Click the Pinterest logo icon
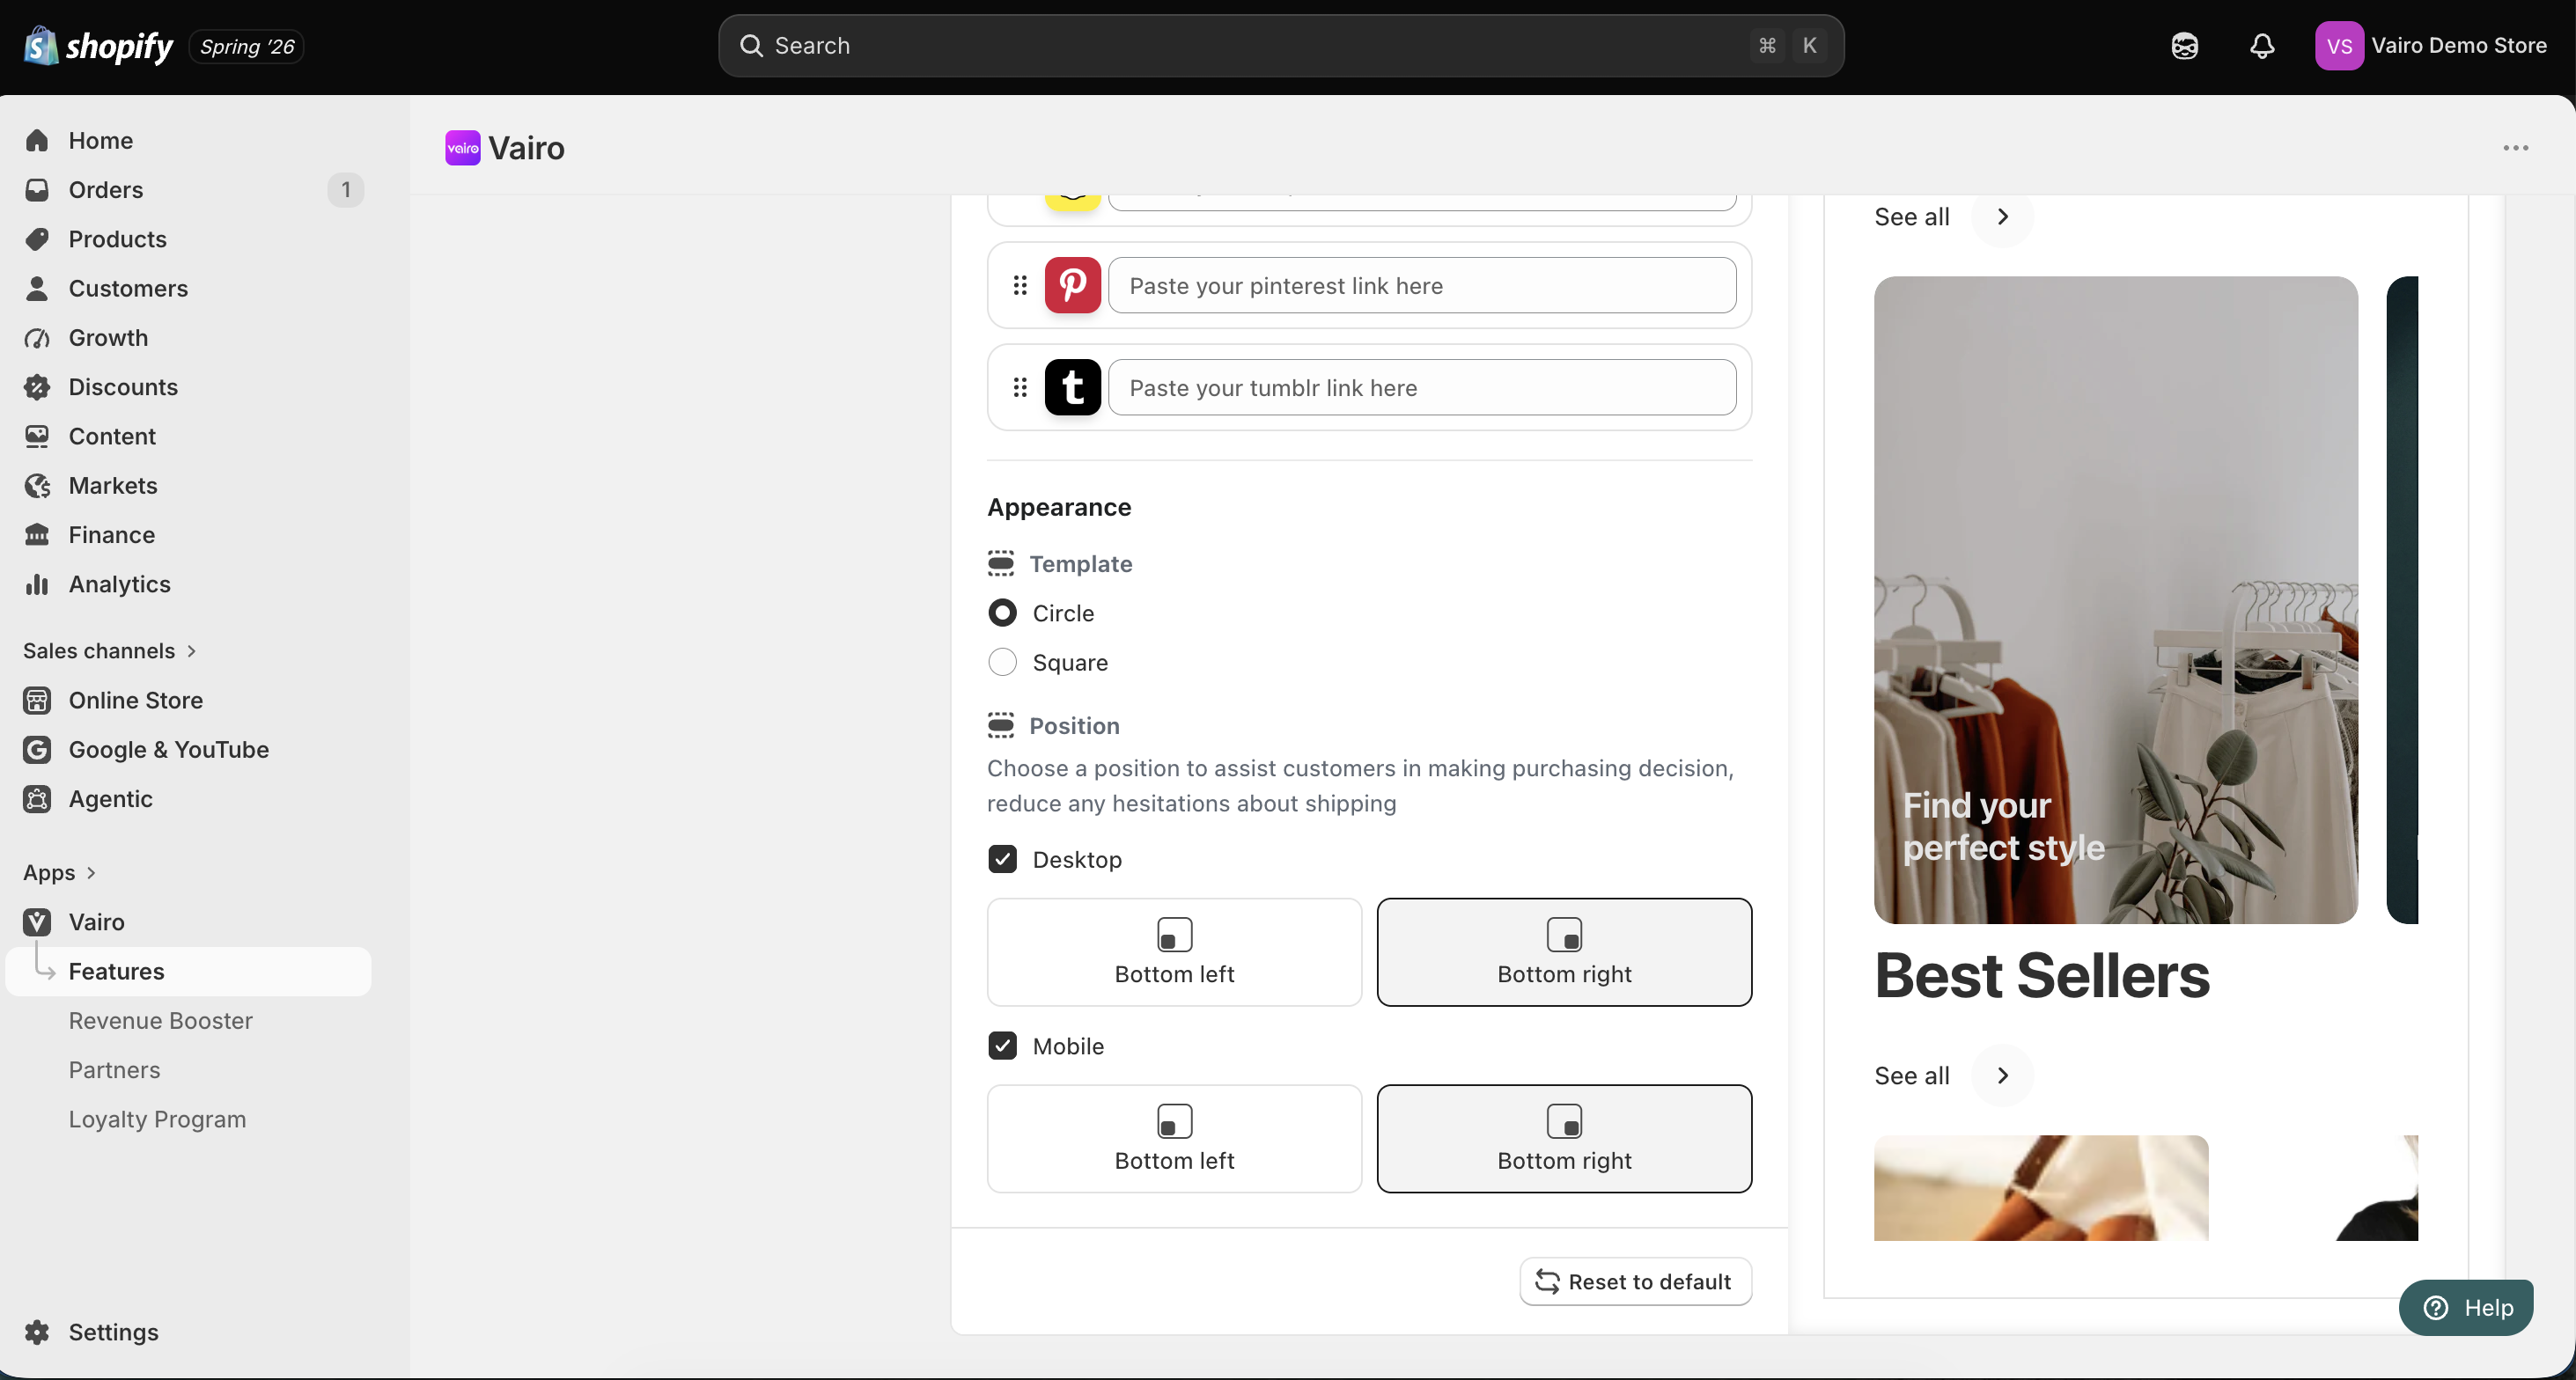2576x1380 pixels. (1073, 285)
